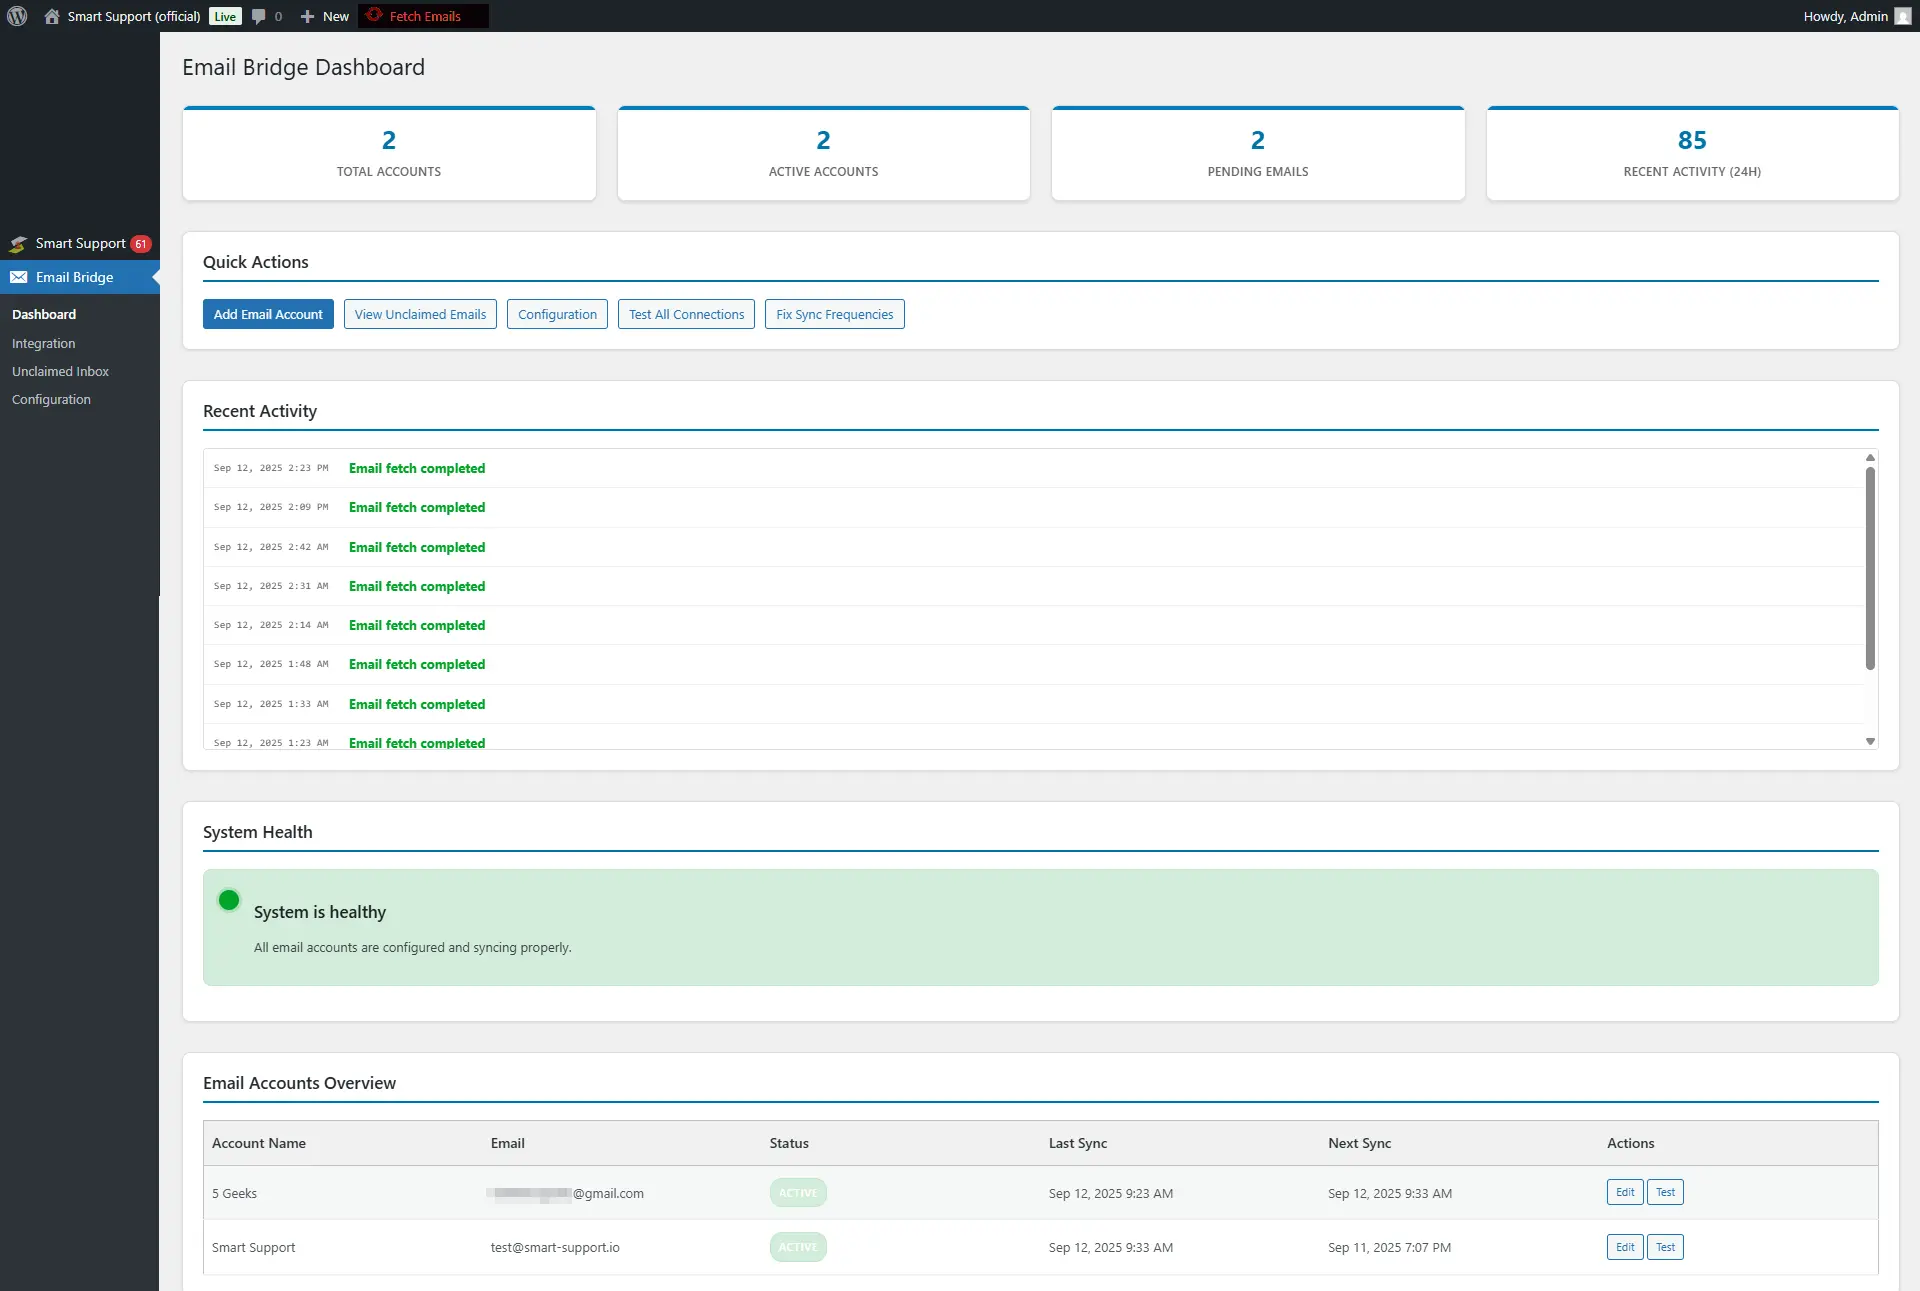Click ACTIVE status badge for 5 Geeks

pos(798,1193)
